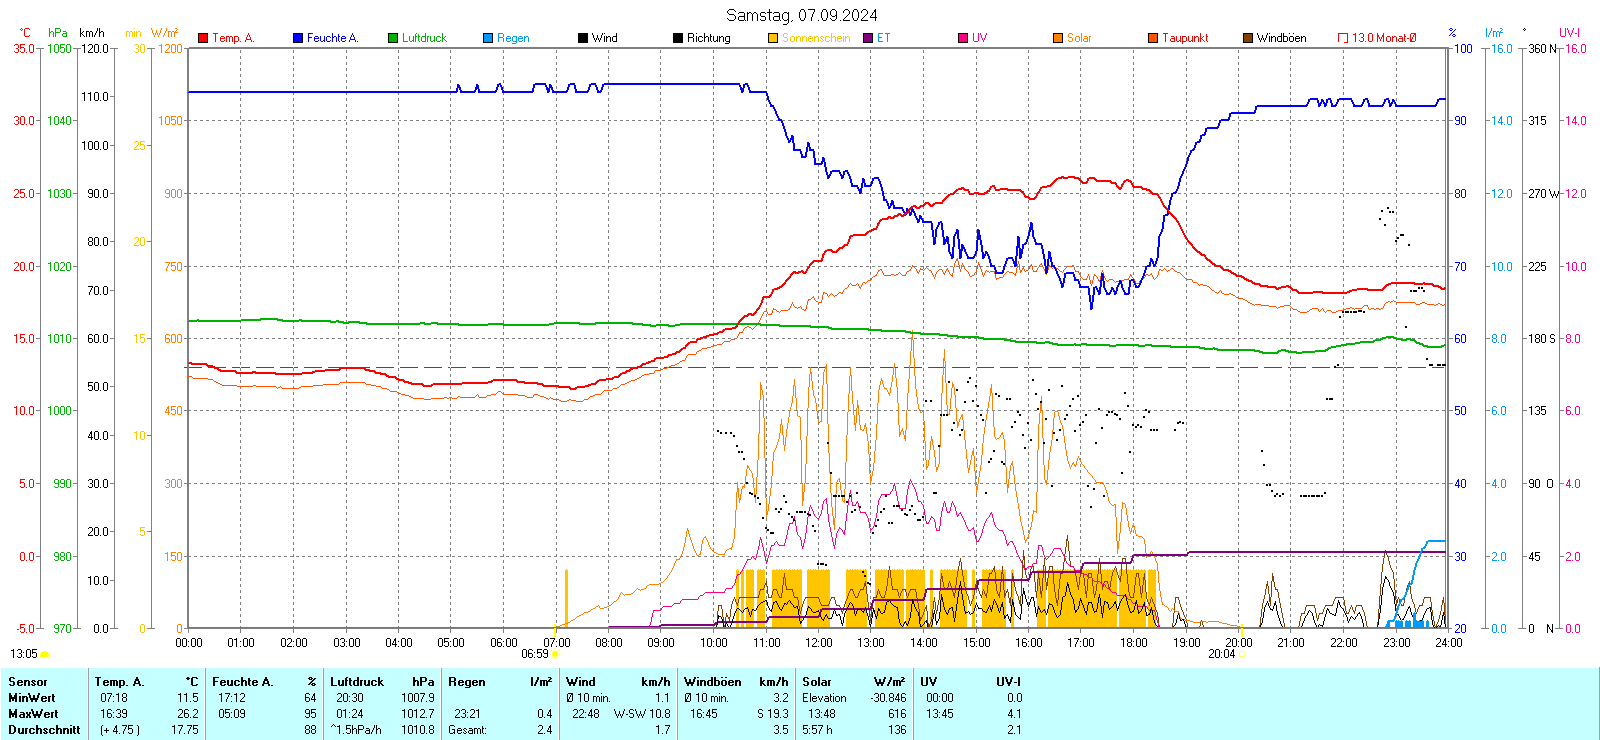This screenshot has height=740, width=1600.
Task: Click the yellow Sonnenschein legend square
Action: point(773,38)
